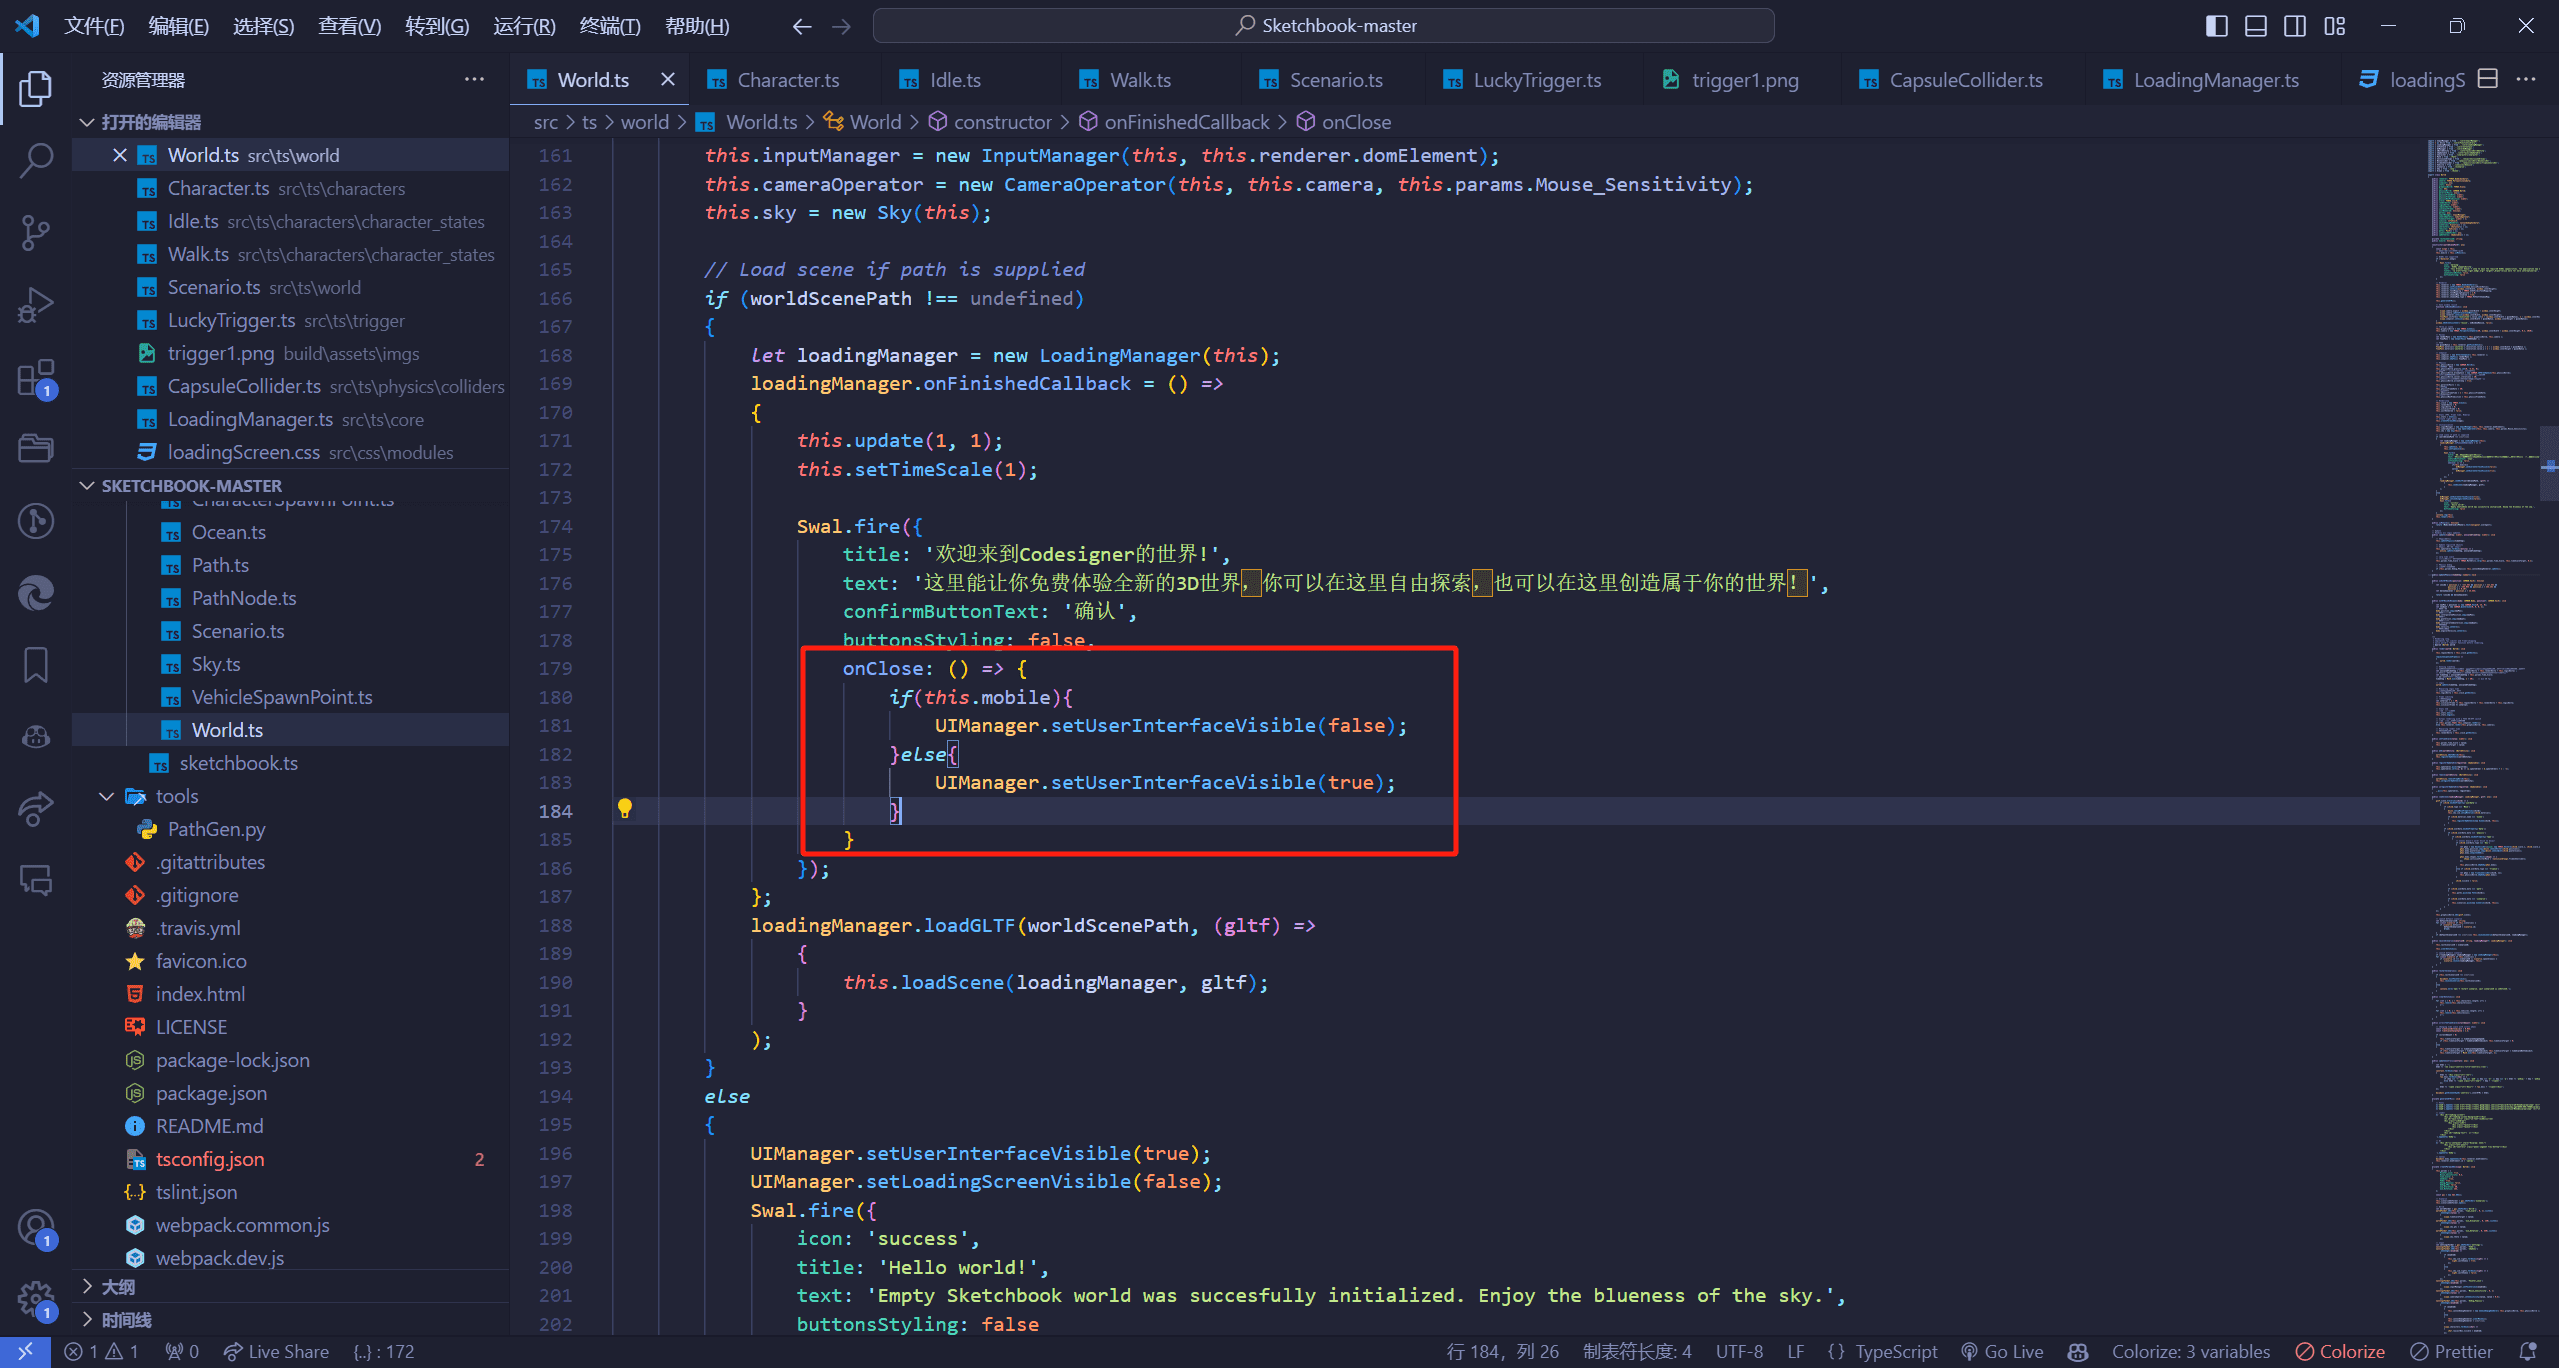
Task: Open GitHub Copilot status icon
Action: tap(2078, 1352)
